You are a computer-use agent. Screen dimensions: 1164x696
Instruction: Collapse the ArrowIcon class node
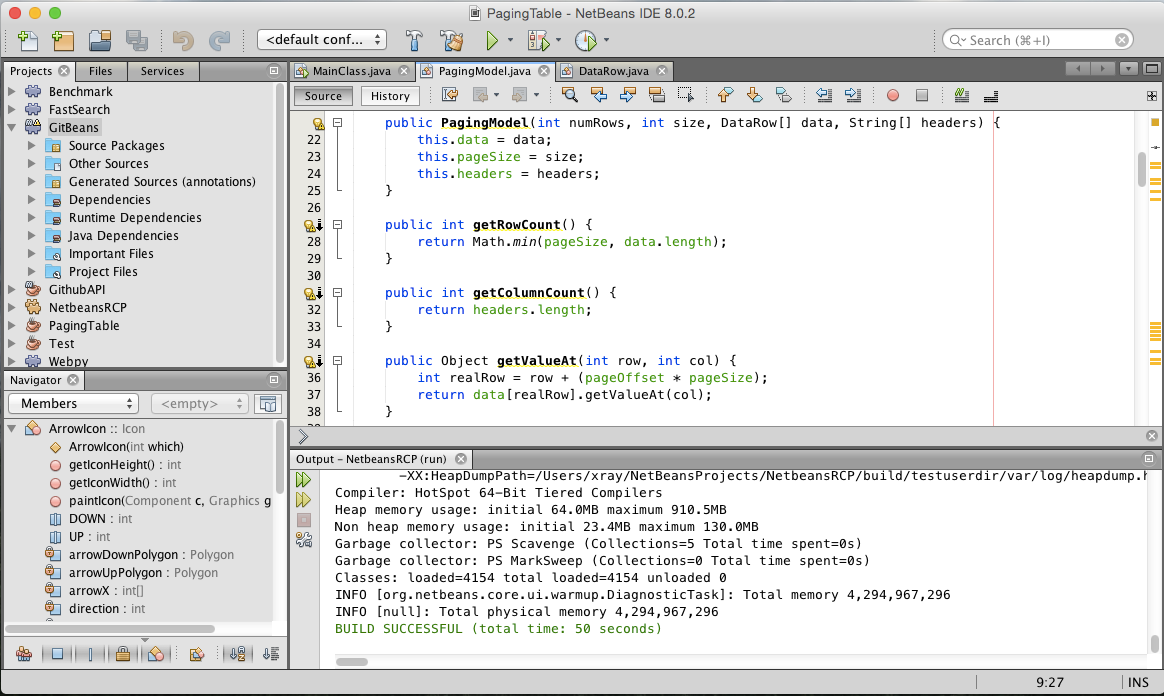tap(12, 428)
